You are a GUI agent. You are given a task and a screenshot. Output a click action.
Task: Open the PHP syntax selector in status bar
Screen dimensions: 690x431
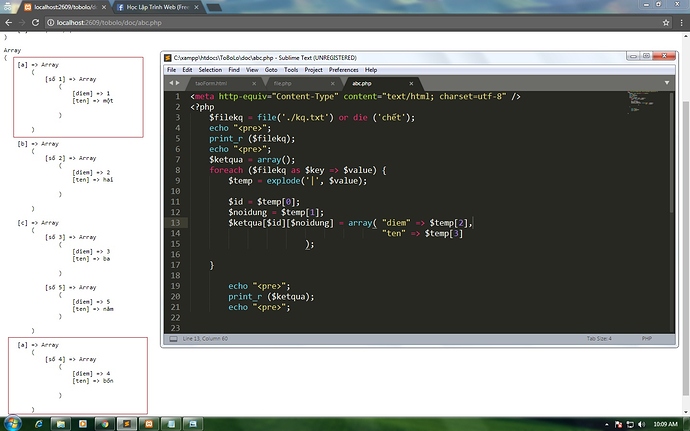point(645,339)
